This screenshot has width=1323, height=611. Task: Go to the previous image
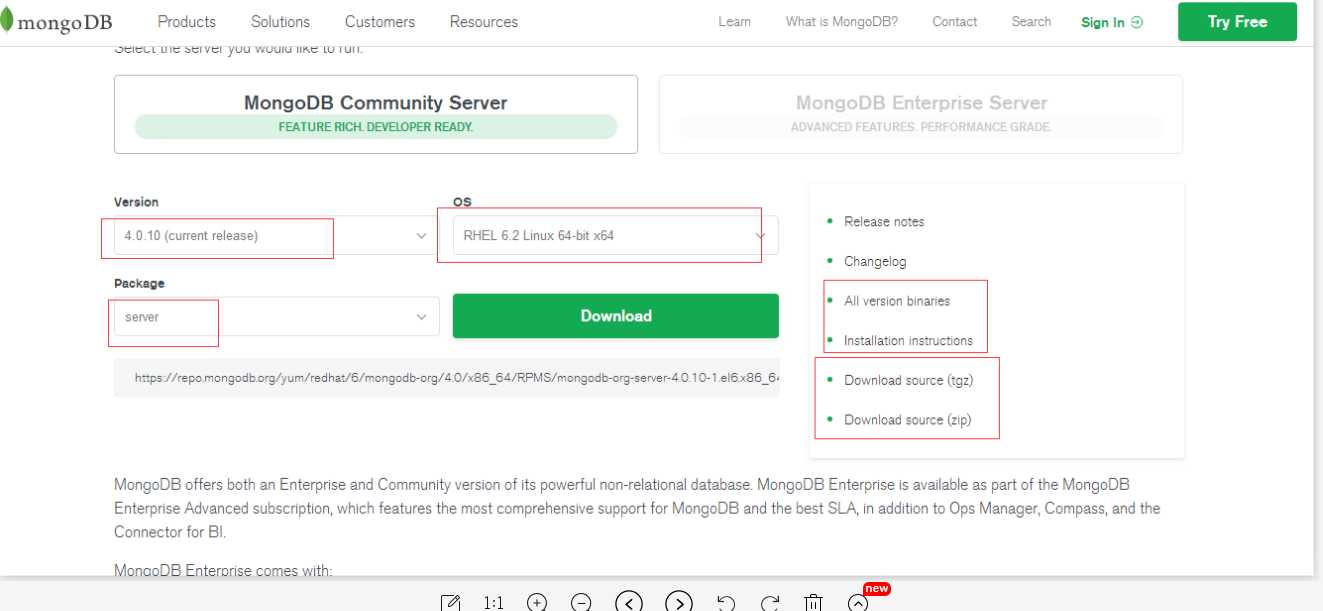(629, 602)
